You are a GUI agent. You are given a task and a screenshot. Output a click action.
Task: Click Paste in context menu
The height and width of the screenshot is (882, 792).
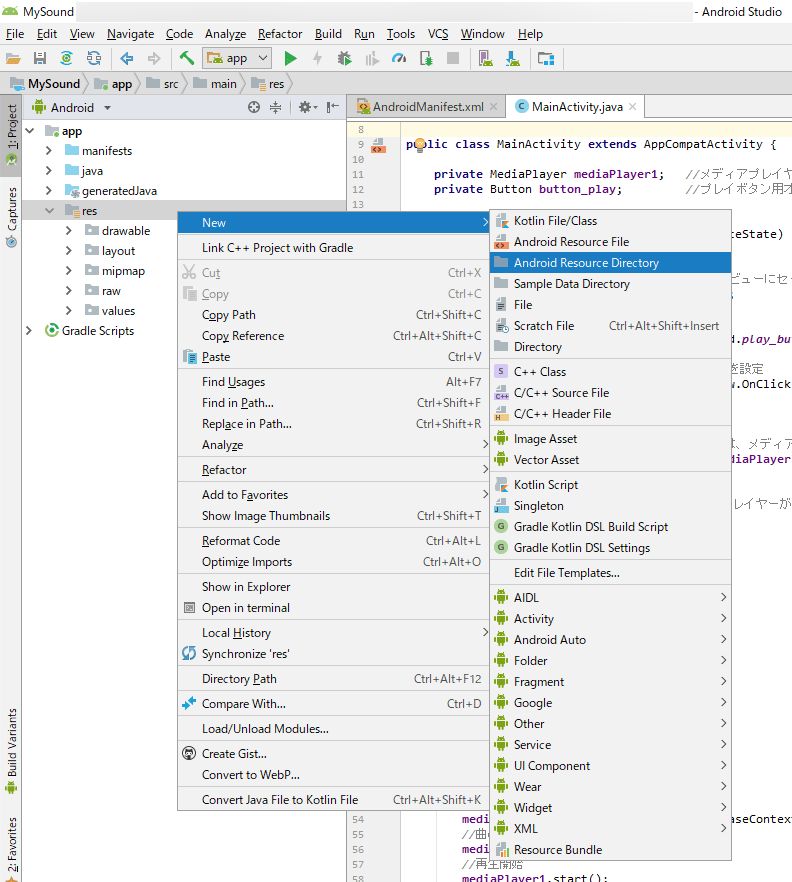click(x=333, y=357)
